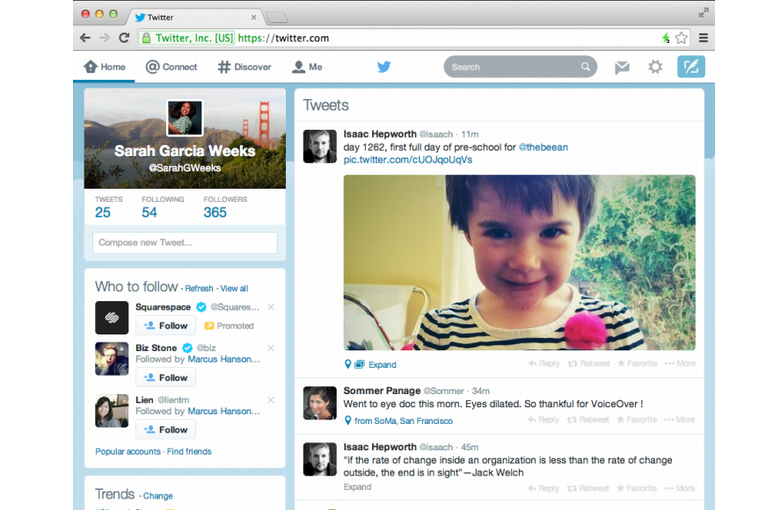View the 54 following count

[x=149, y=212]
